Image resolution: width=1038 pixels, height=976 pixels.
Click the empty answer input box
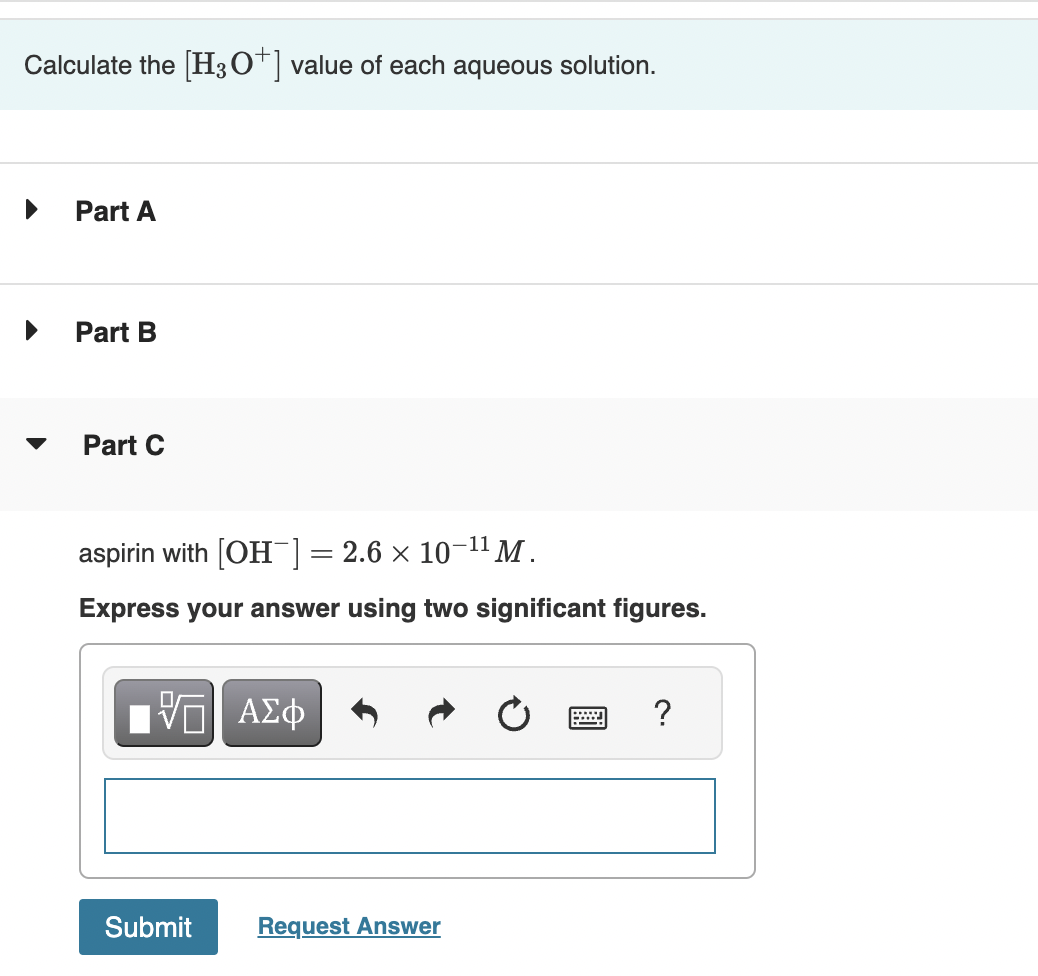pyautogui.click(x=409, y=815)
